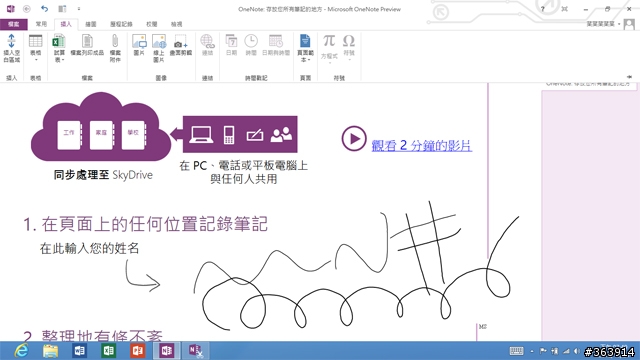This screenshot has height=360, width=640.
Task: Click the Excel Spreadsheet (試算表) icon
Action: [59, 41]
